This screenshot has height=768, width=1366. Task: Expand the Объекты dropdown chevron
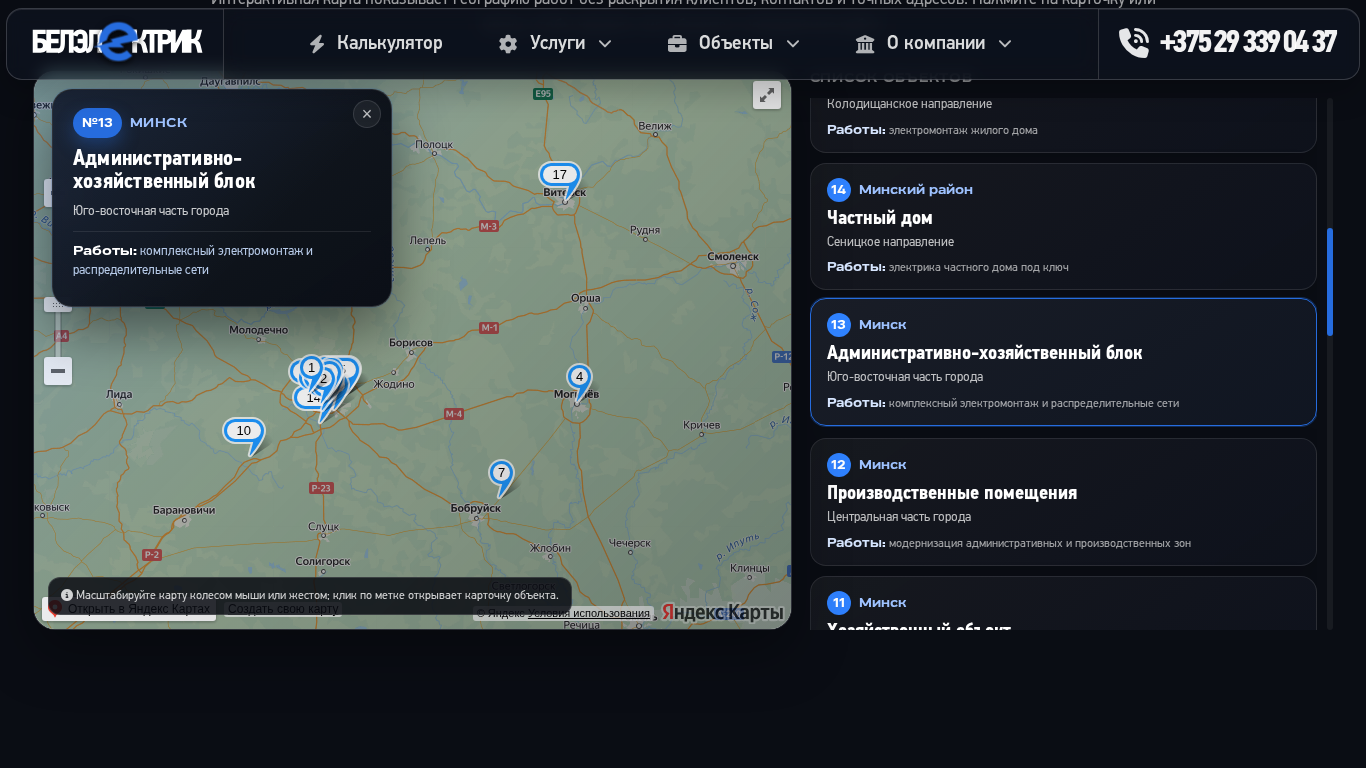(793, 44)
